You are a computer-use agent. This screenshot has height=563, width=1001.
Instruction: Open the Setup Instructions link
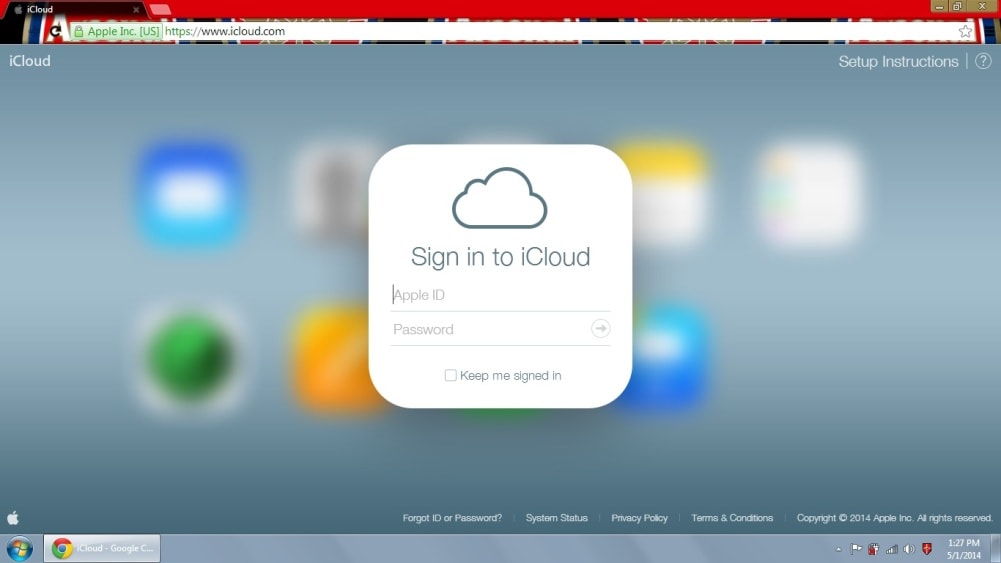click(898, 61)
